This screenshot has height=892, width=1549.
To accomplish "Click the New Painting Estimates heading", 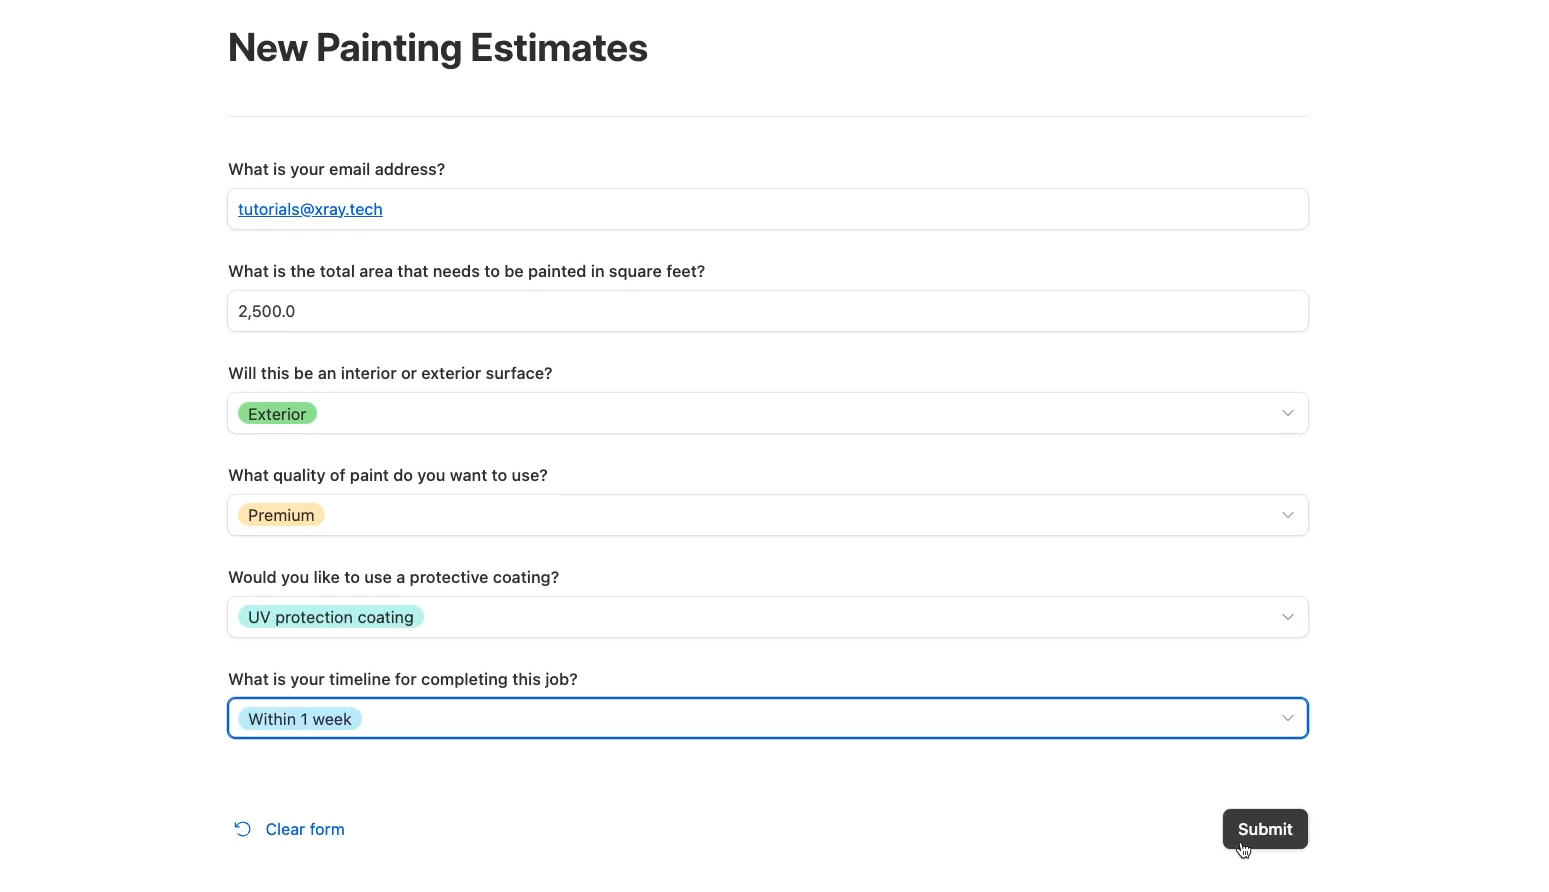I will pos(438,48).
